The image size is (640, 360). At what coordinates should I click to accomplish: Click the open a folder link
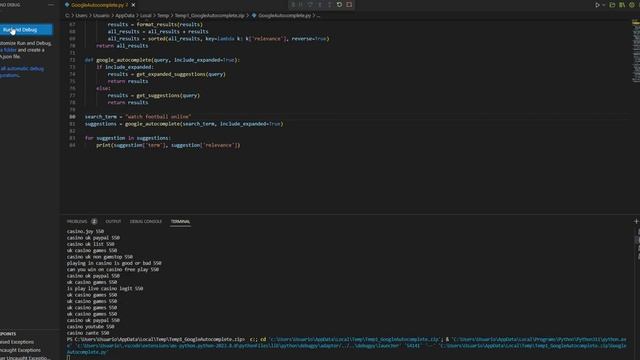(9, 50)
